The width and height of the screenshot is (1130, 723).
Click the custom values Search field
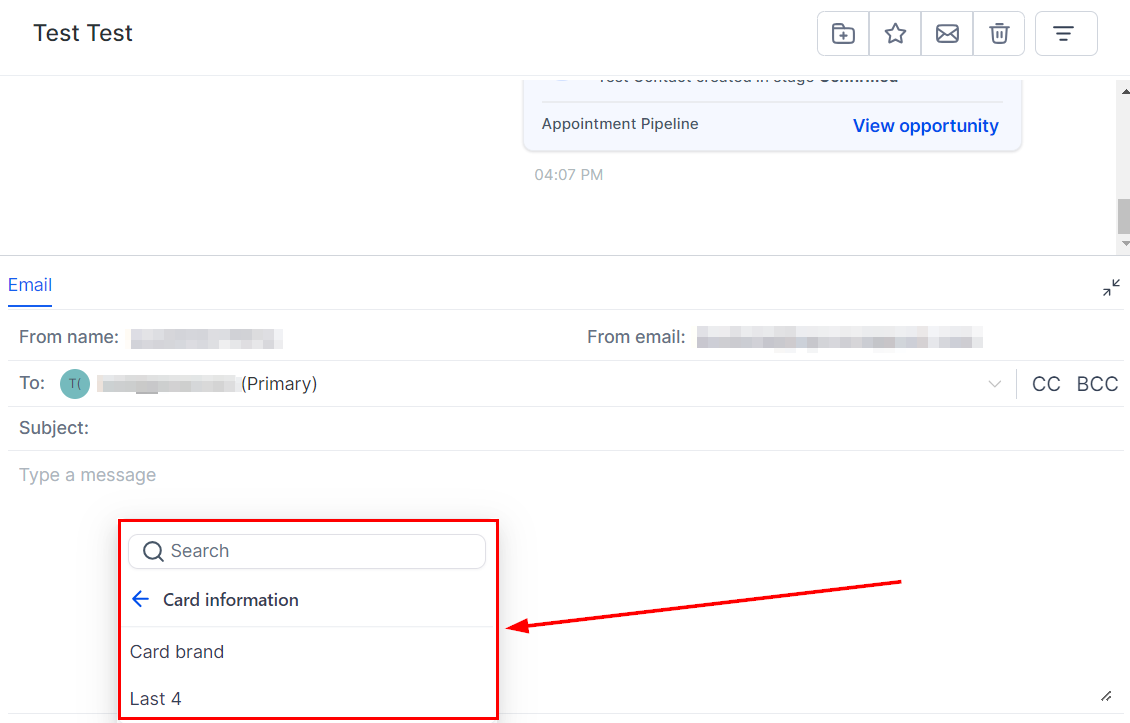point(307,551)
